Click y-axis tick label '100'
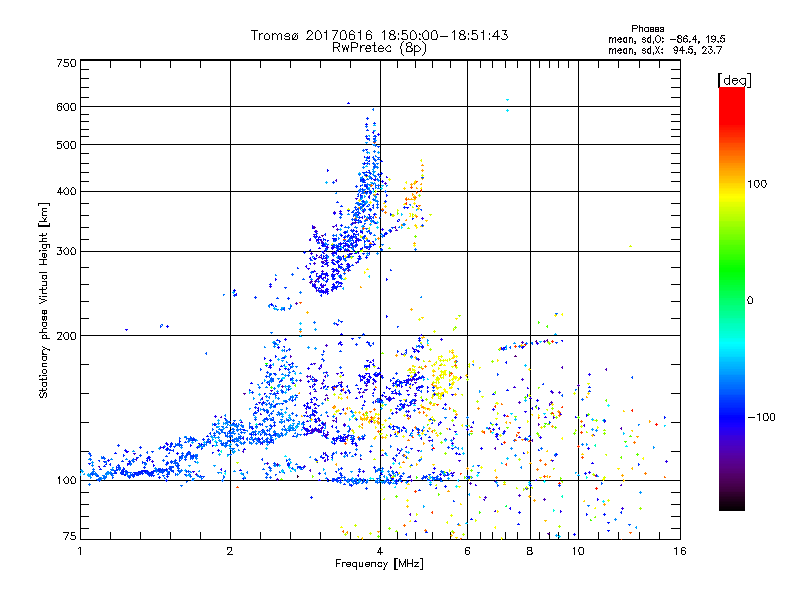The height and width of the screenshot is (600, 800). (x=67, y=481)
